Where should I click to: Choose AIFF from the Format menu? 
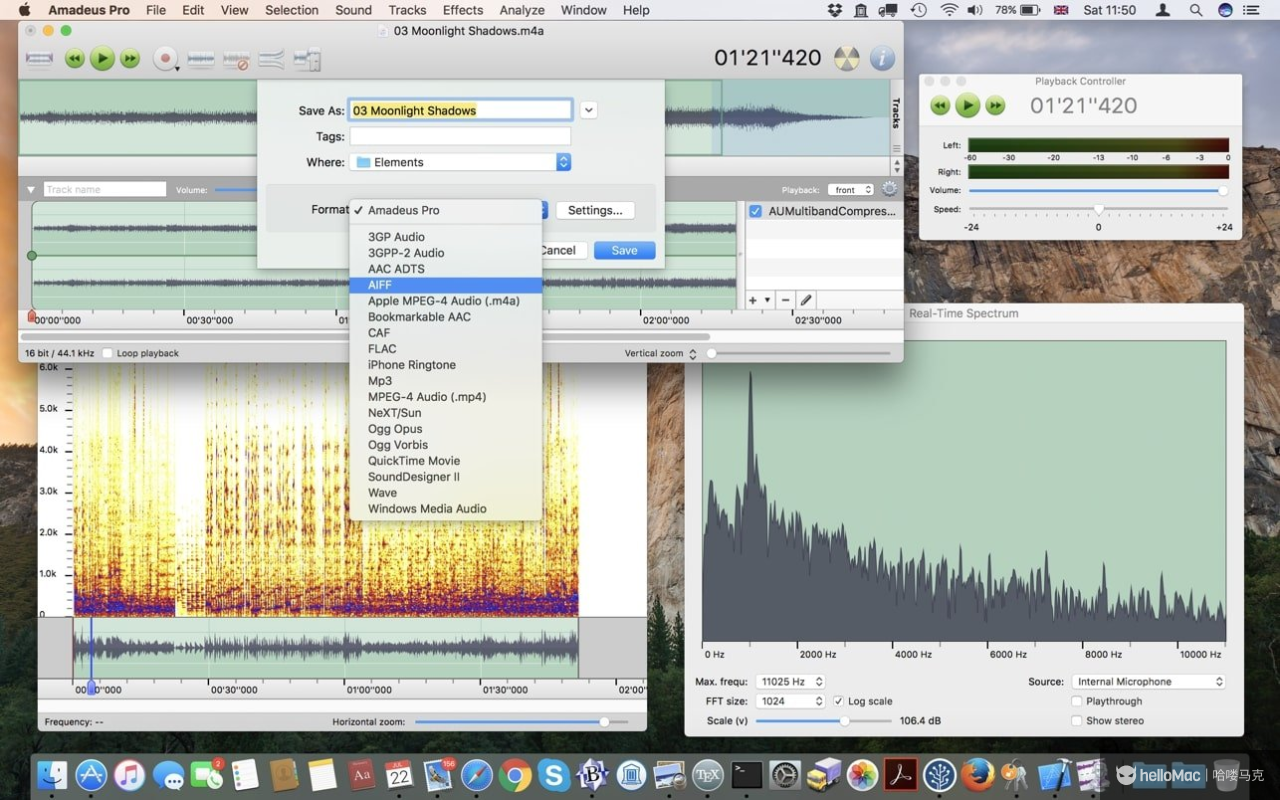(x=446, y=285)
